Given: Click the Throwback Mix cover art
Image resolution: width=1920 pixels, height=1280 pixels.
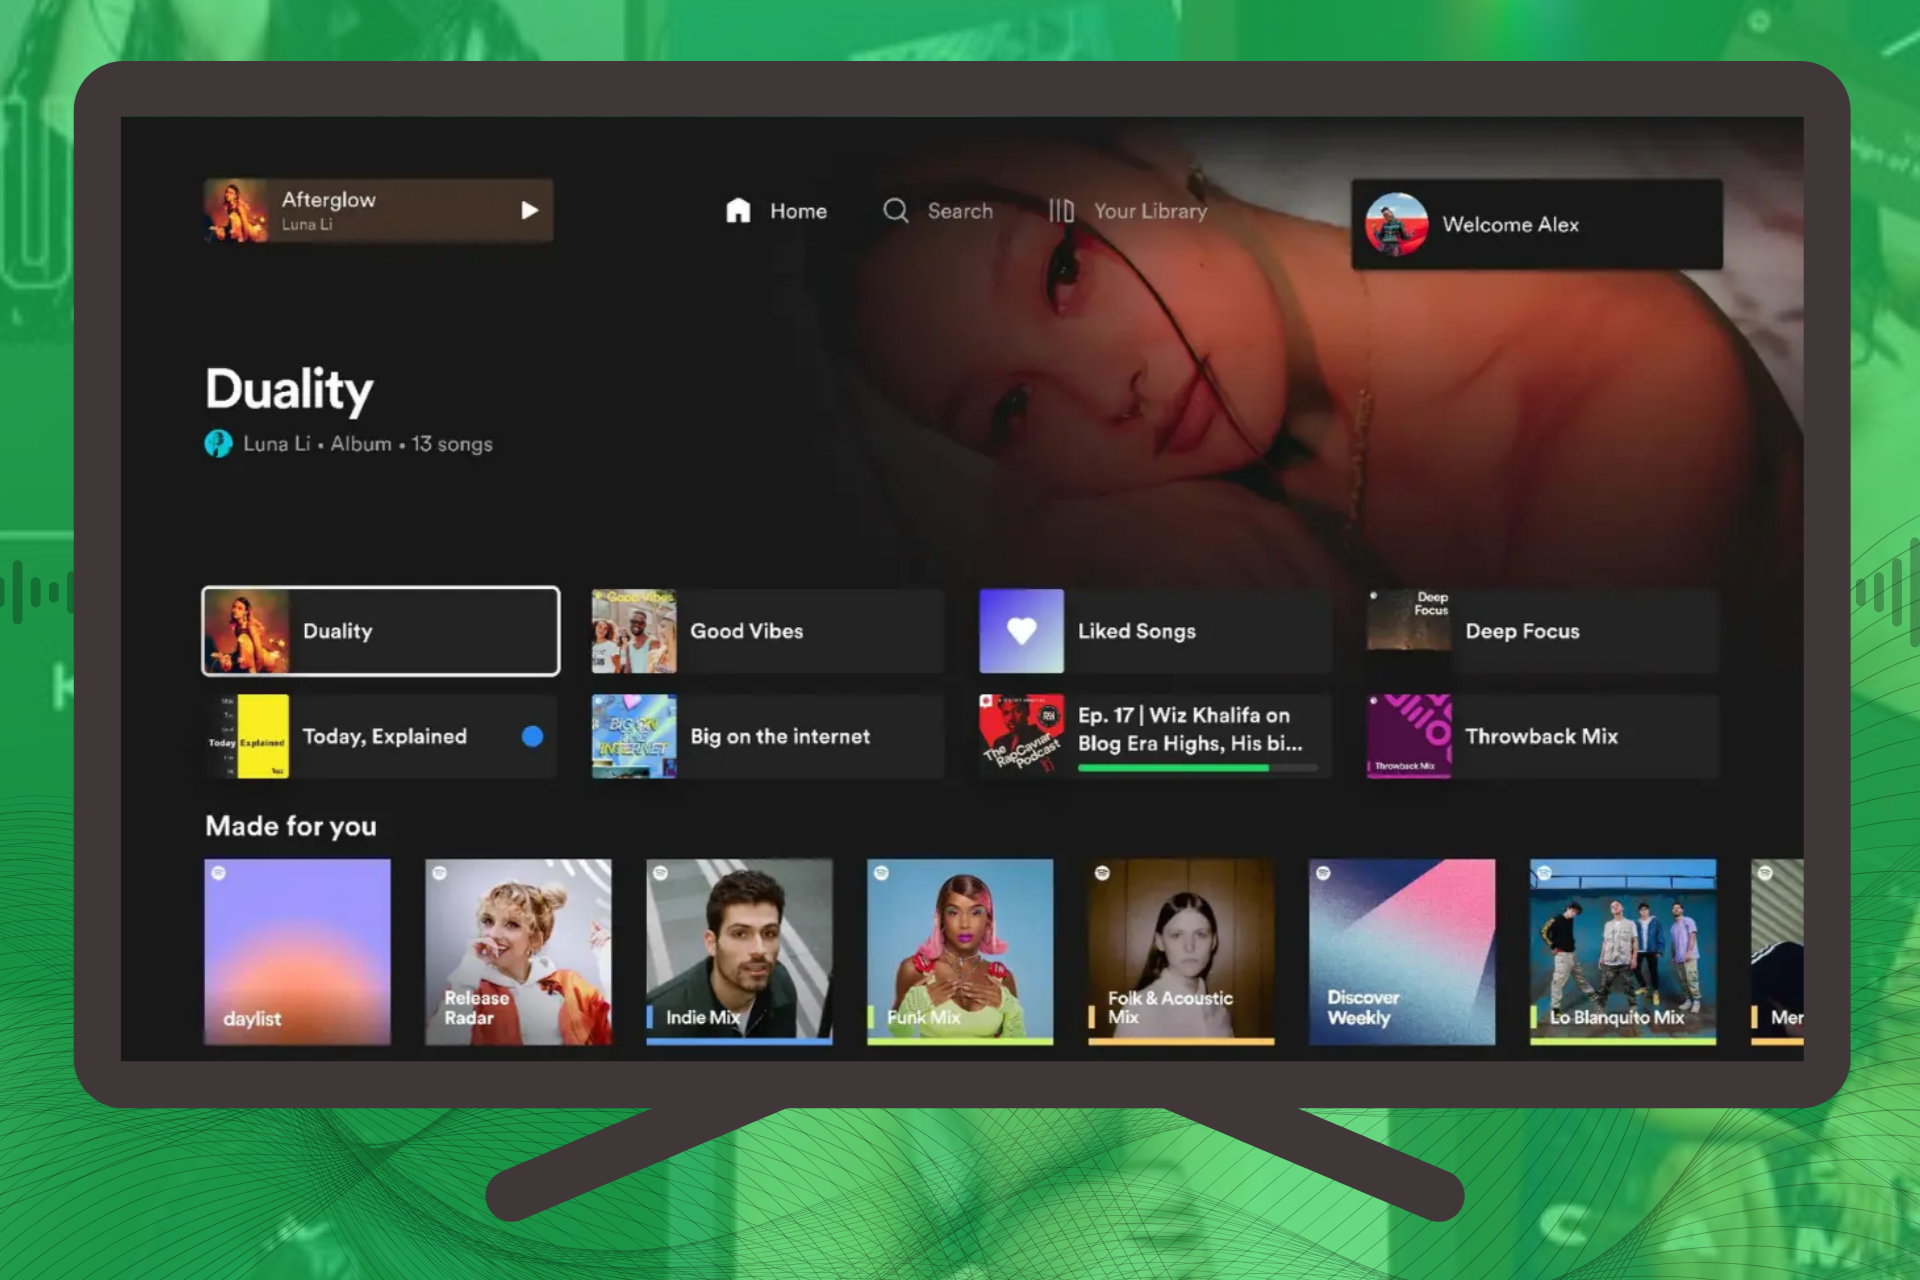Looking at the screenshot, I should point(1409,736).
